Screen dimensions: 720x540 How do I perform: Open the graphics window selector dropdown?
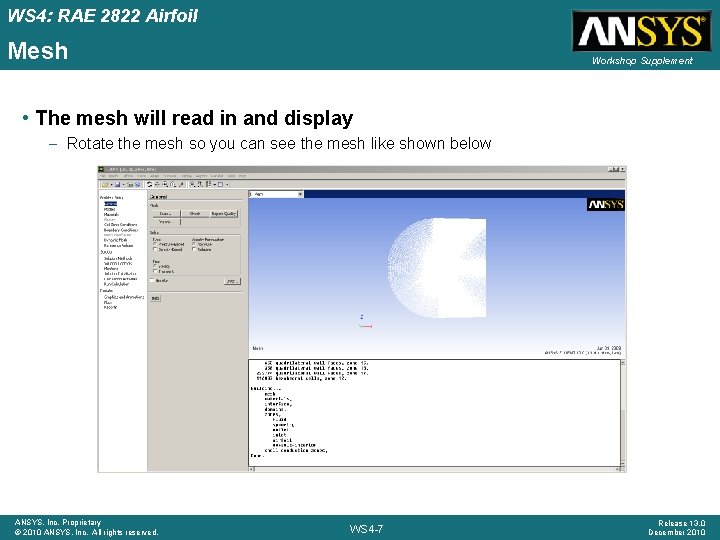300,194
